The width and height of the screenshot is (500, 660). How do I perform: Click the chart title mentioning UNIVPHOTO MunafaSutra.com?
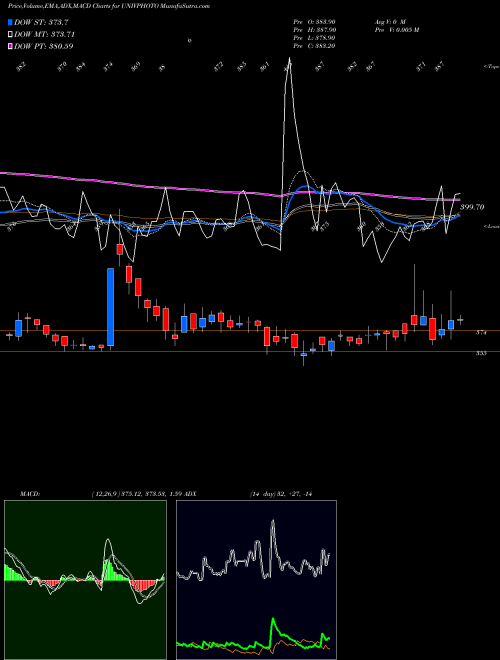(109, 6)
